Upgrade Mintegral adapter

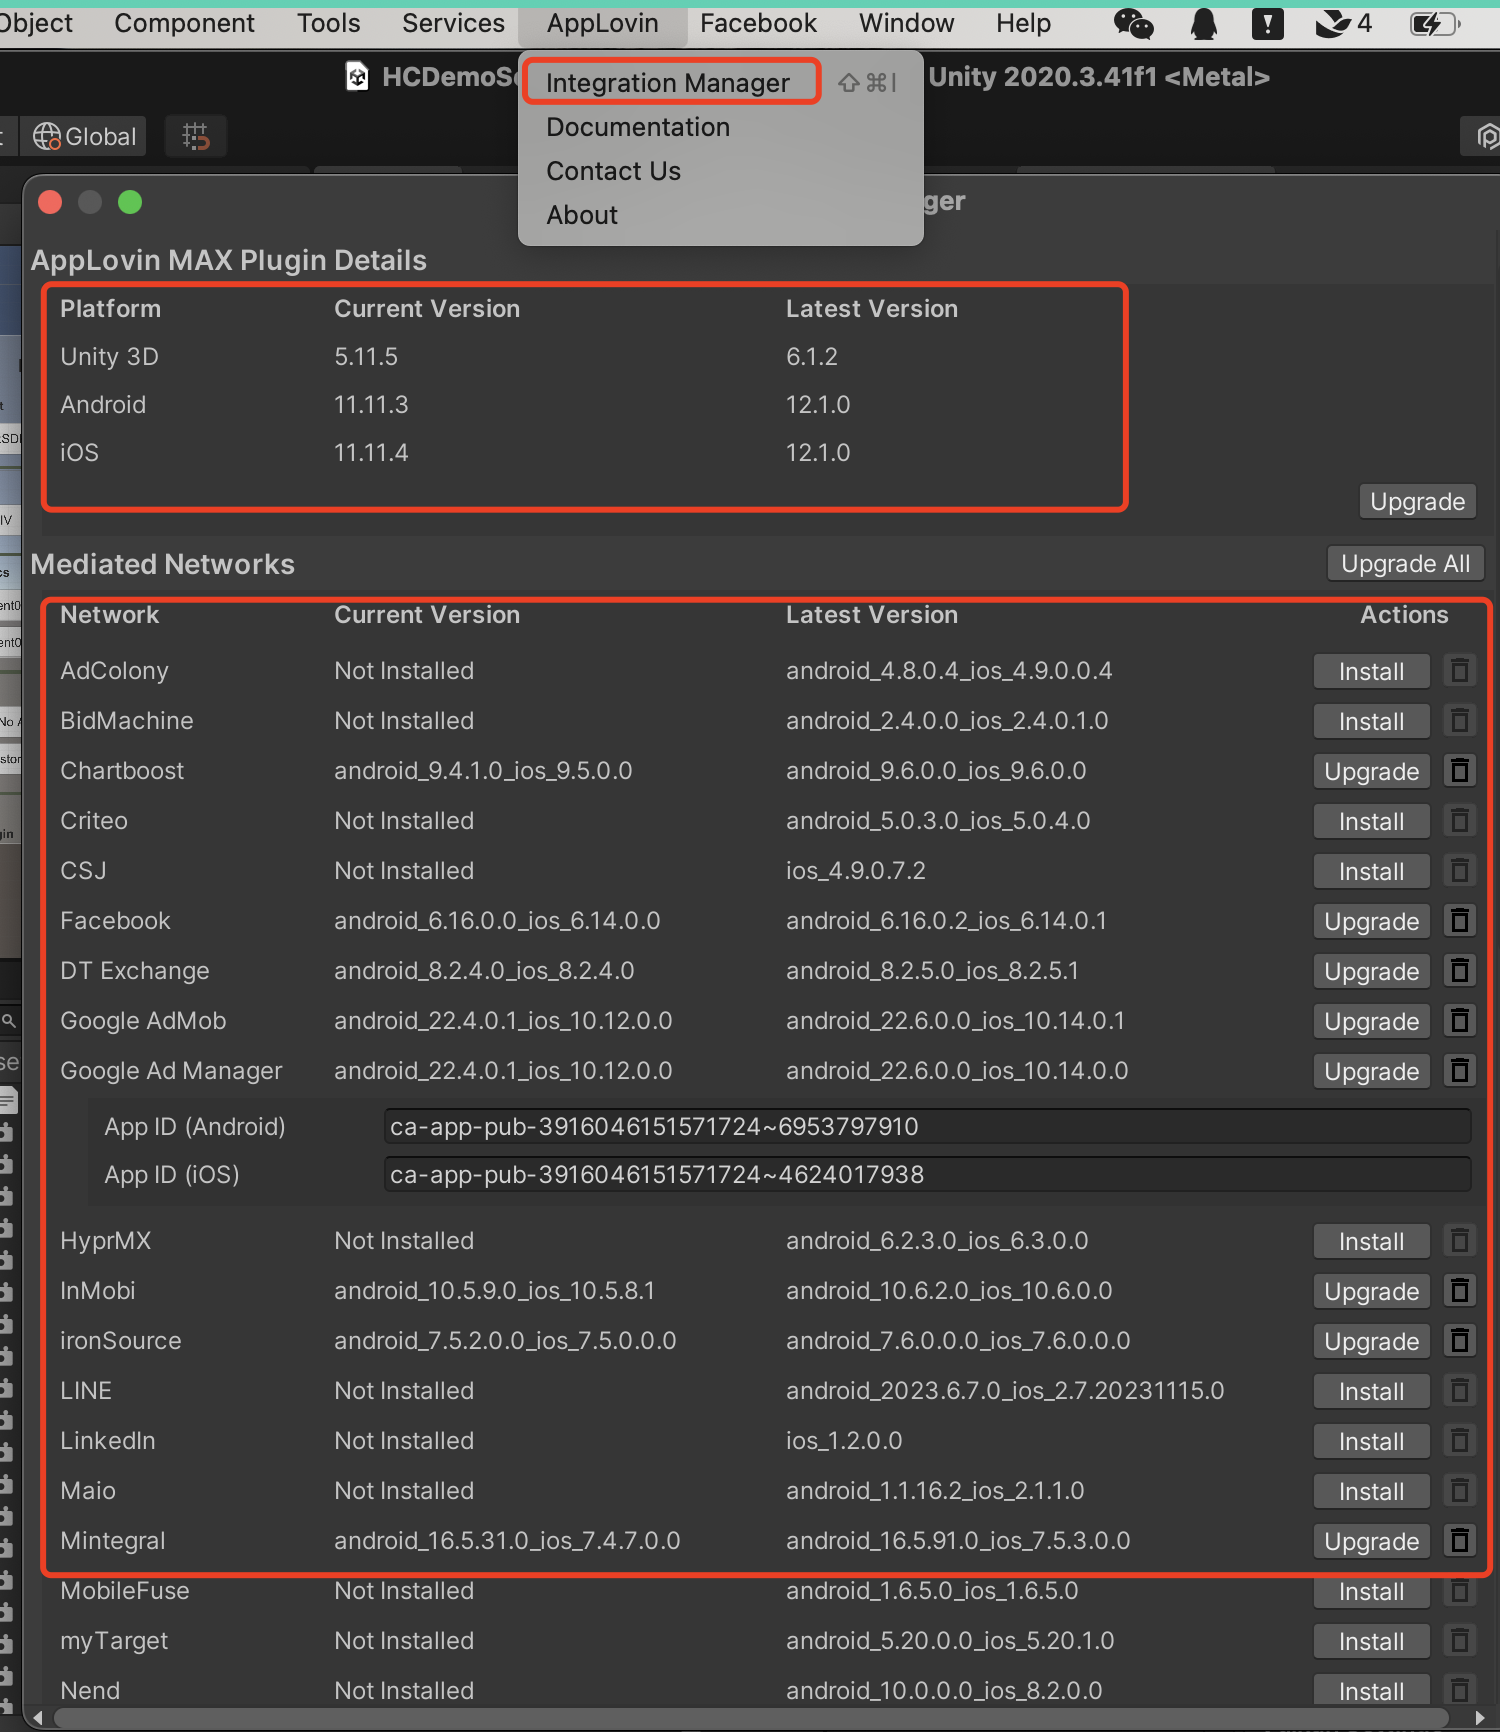pyautogui.click(x=1371, y=1542)
